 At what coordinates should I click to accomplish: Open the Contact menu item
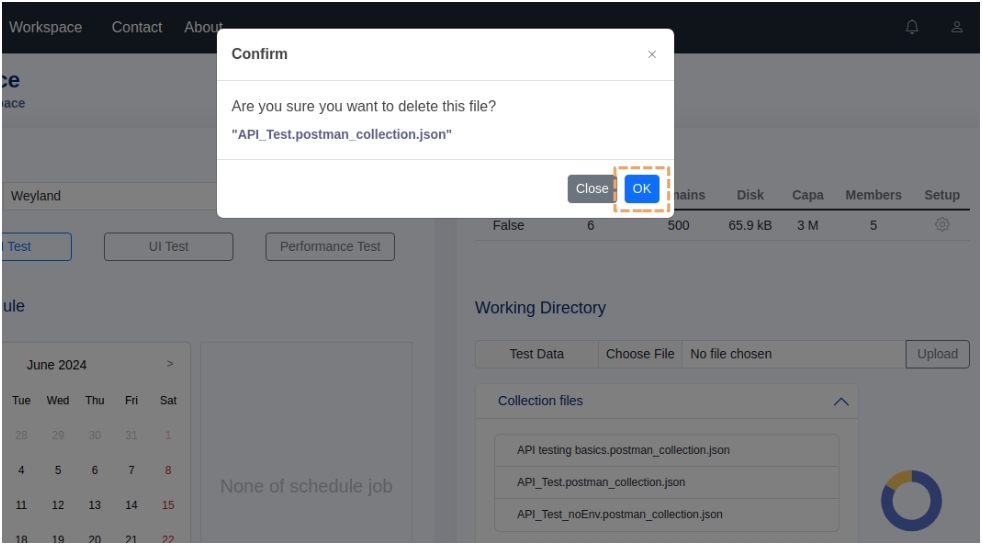click(x=137, y=27)
